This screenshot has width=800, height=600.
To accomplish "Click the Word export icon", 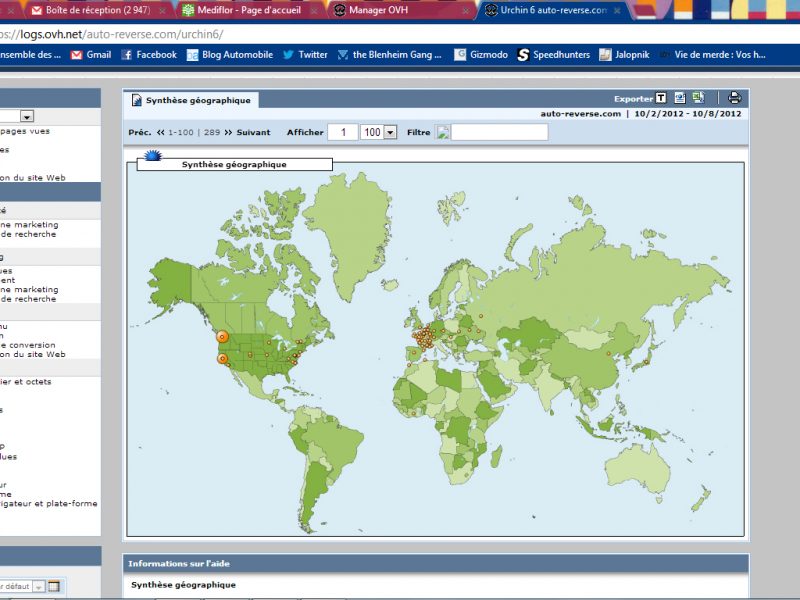I will tap(680, 98).
